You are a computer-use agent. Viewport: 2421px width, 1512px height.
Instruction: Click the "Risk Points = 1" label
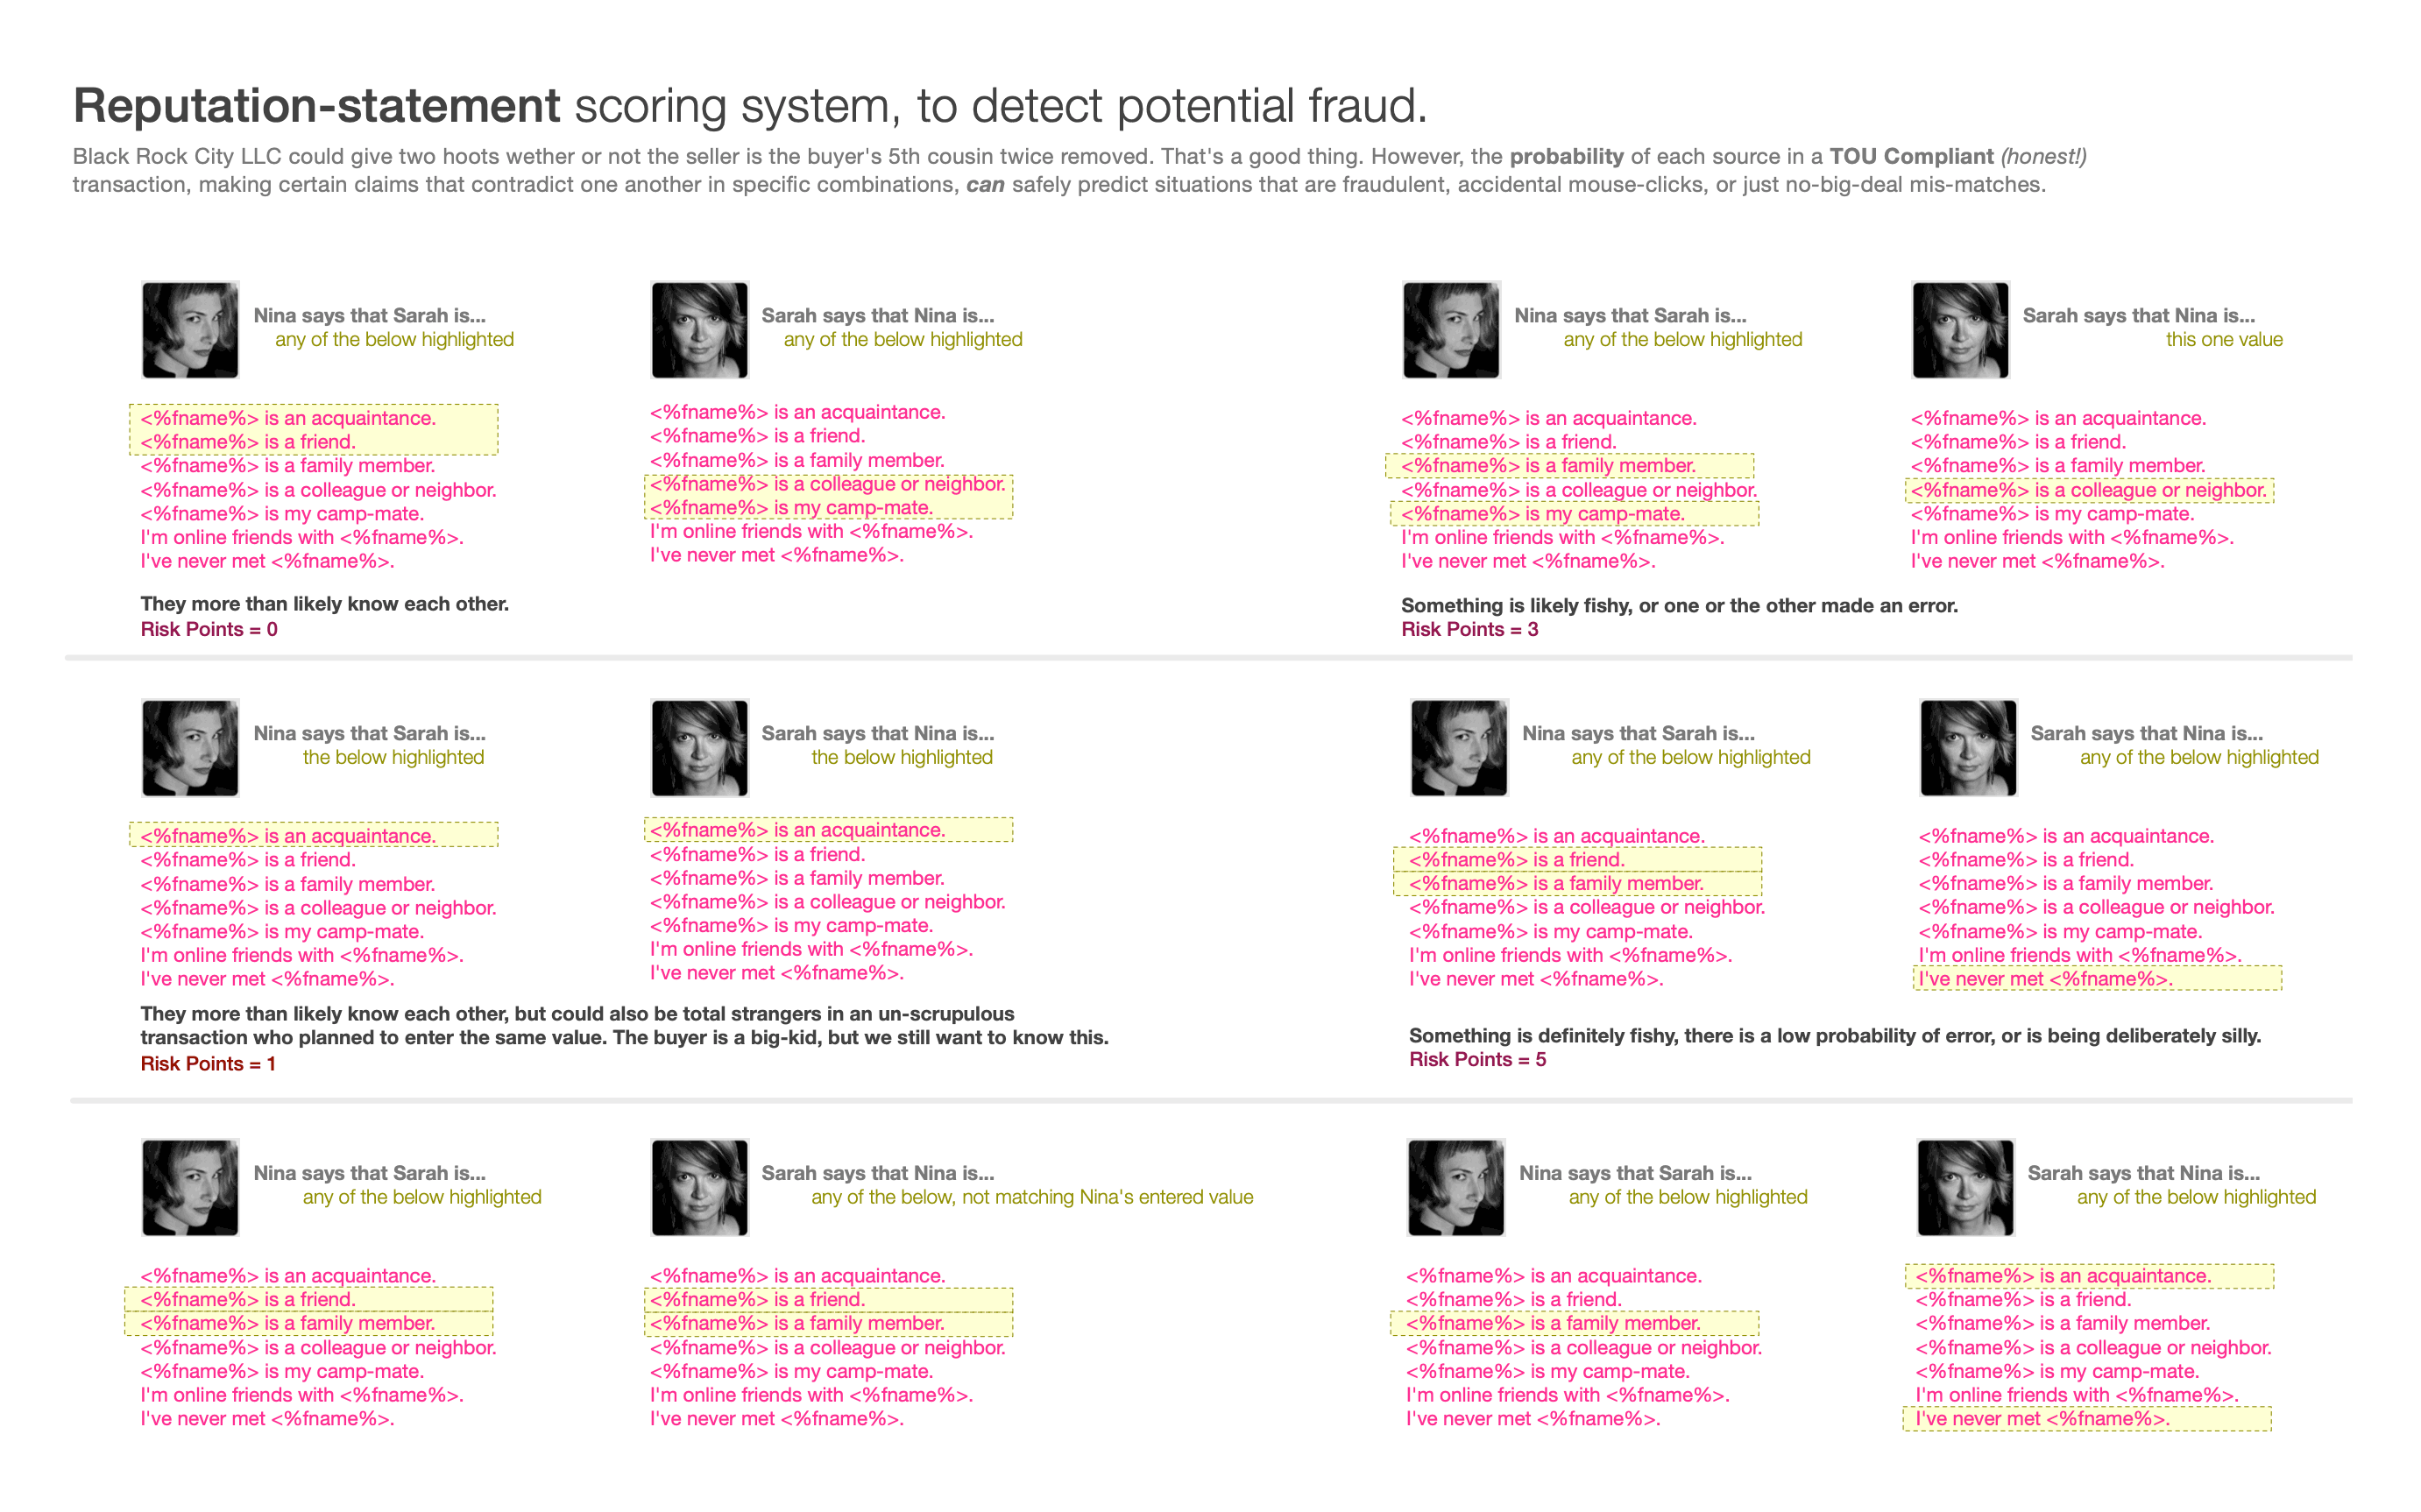tap(208, 1064)
